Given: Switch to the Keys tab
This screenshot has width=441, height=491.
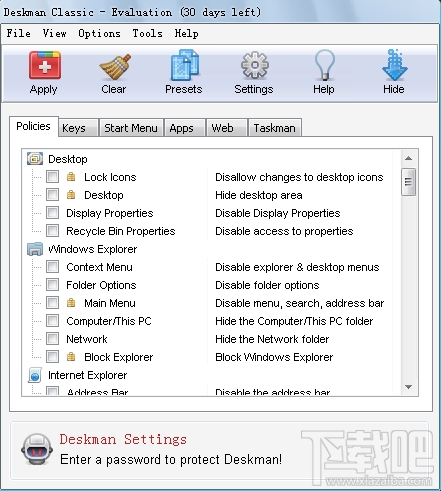Looking at the screenshot, I should [78, 128].
